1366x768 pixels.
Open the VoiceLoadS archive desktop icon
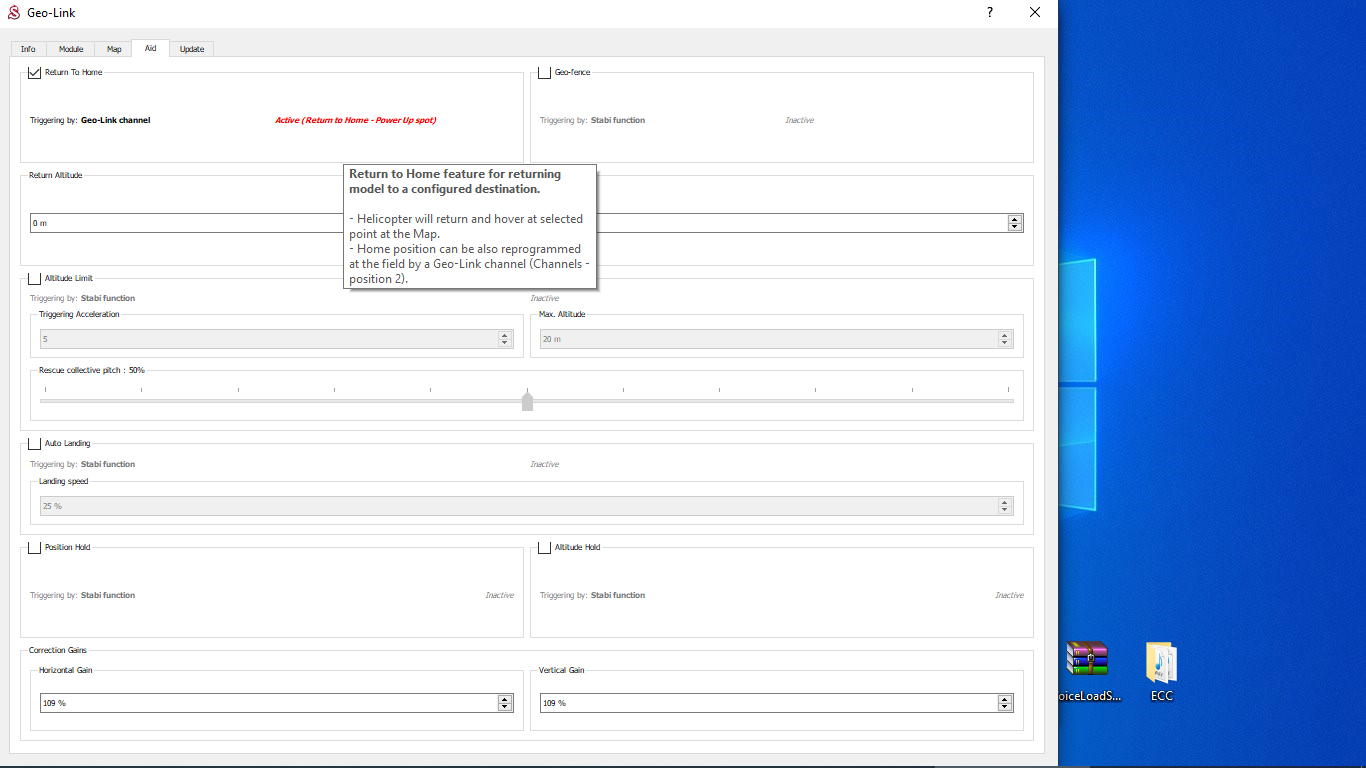(x=1087, y=660)
